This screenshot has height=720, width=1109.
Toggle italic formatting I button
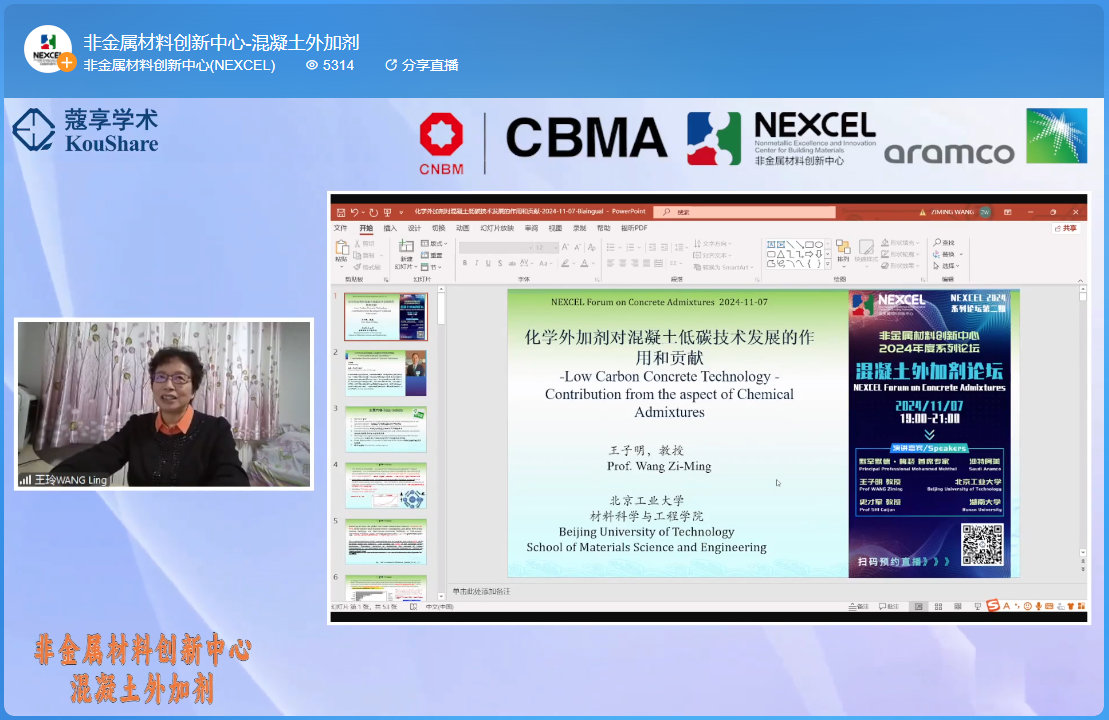(476, 263)
